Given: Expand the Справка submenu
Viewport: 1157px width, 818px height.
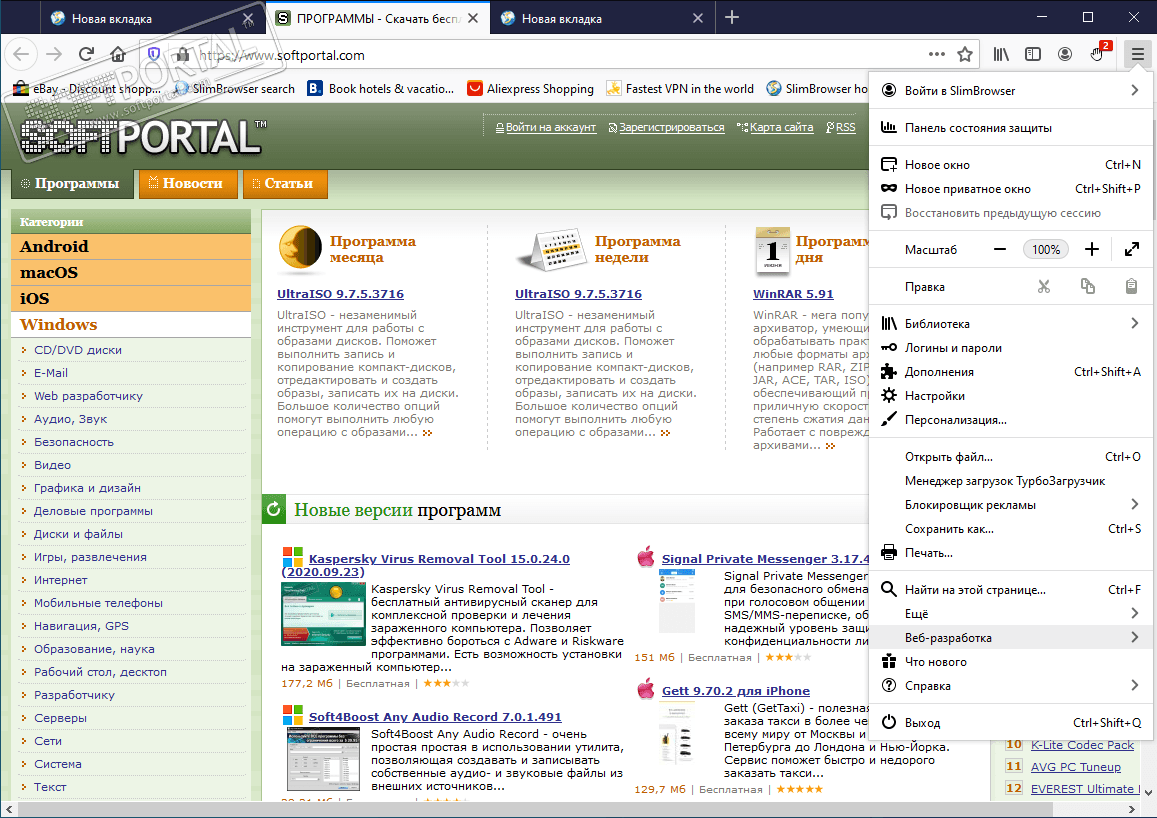Looking at the screenshot, I should tap(1010, 685).
